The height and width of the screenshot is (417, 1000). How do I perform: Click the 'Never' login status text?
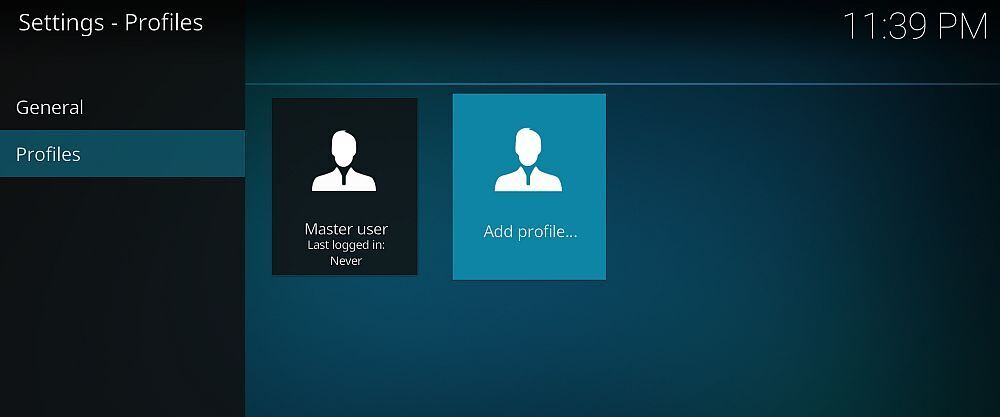346,261
